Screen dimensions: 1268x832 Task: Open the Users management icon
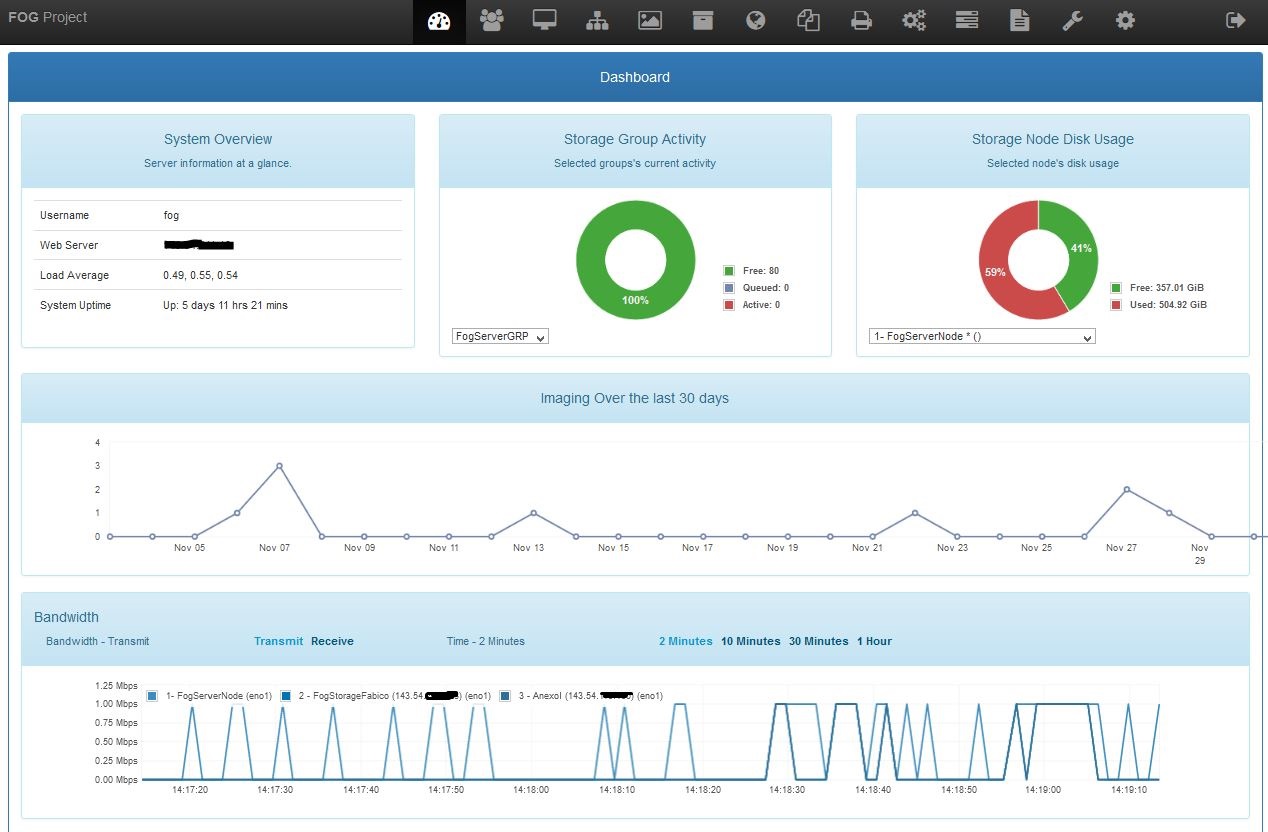[x=491, y=20]
